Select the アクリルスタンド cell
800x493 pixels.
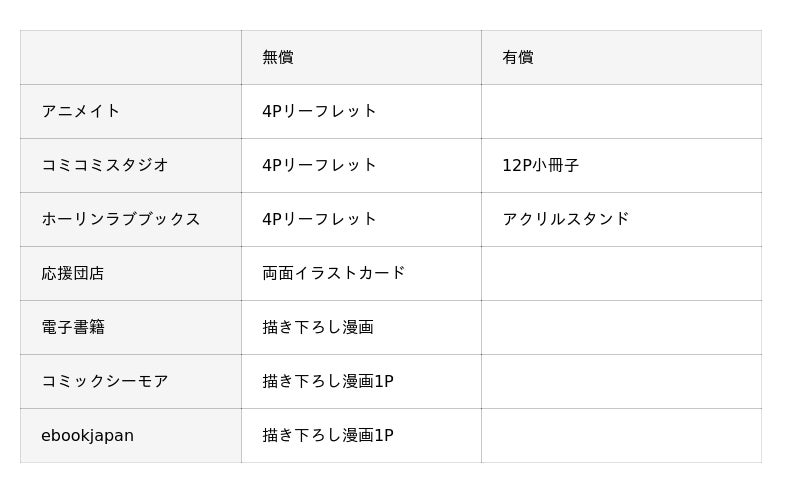click(566, 219)
